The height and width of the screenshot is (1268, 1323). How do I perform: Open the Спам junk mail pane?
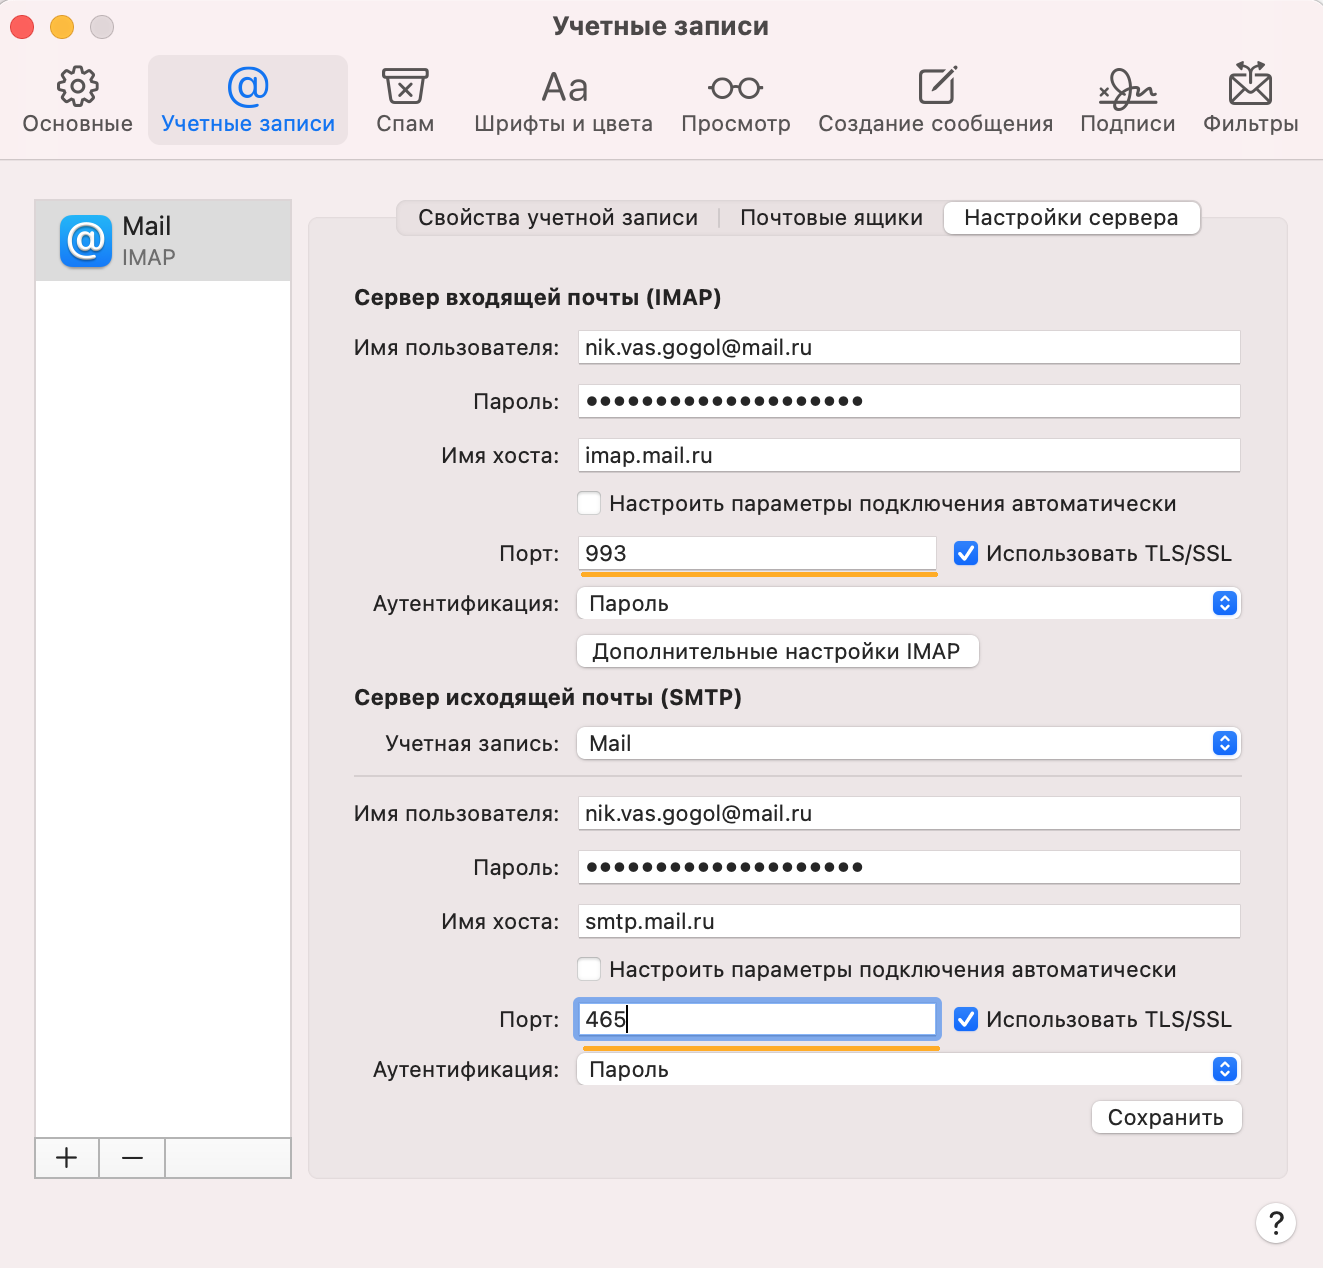point(405,100)
